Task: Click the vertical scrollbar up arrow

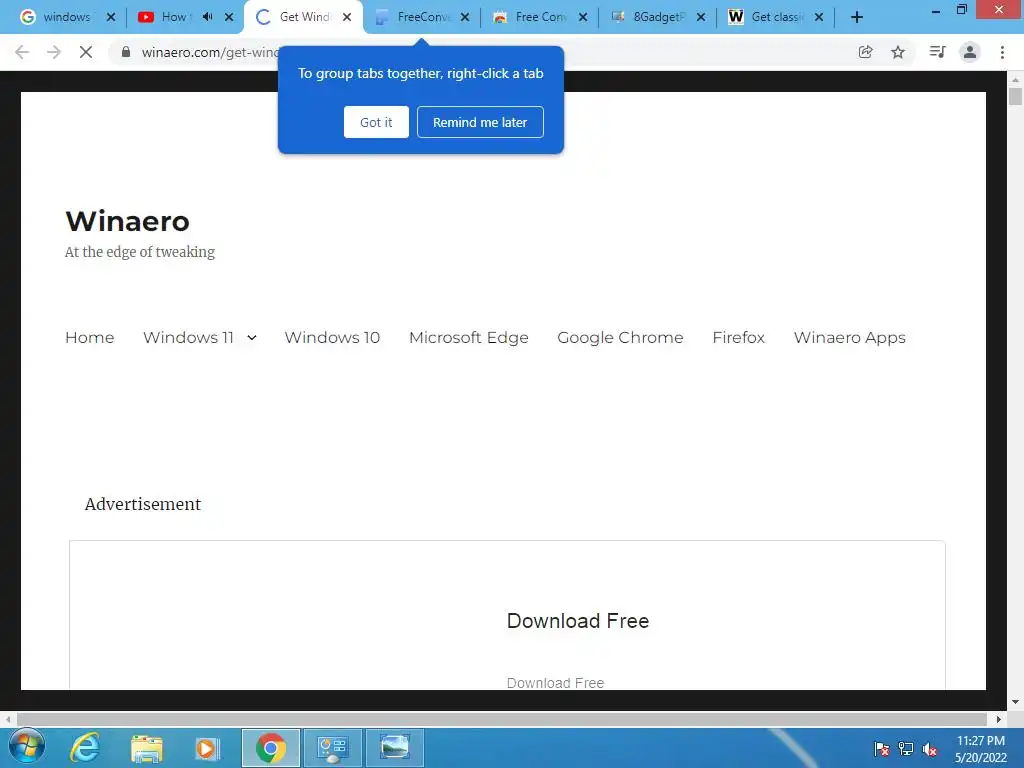Action: point(1015,80)
